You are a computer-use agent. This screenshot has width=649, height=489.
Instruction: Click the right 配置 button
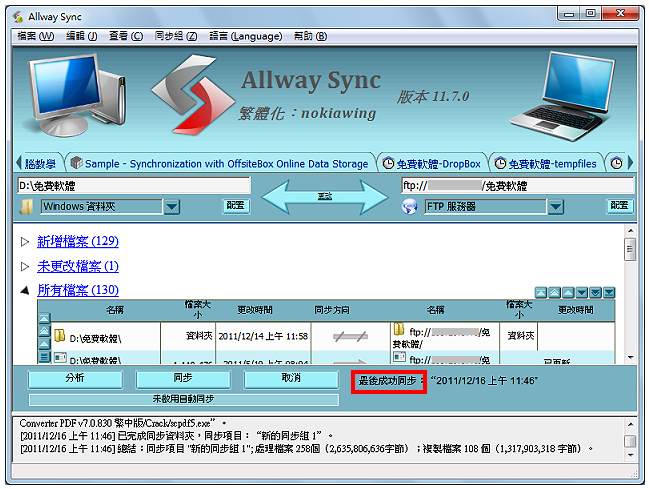[x=620, y=206]
